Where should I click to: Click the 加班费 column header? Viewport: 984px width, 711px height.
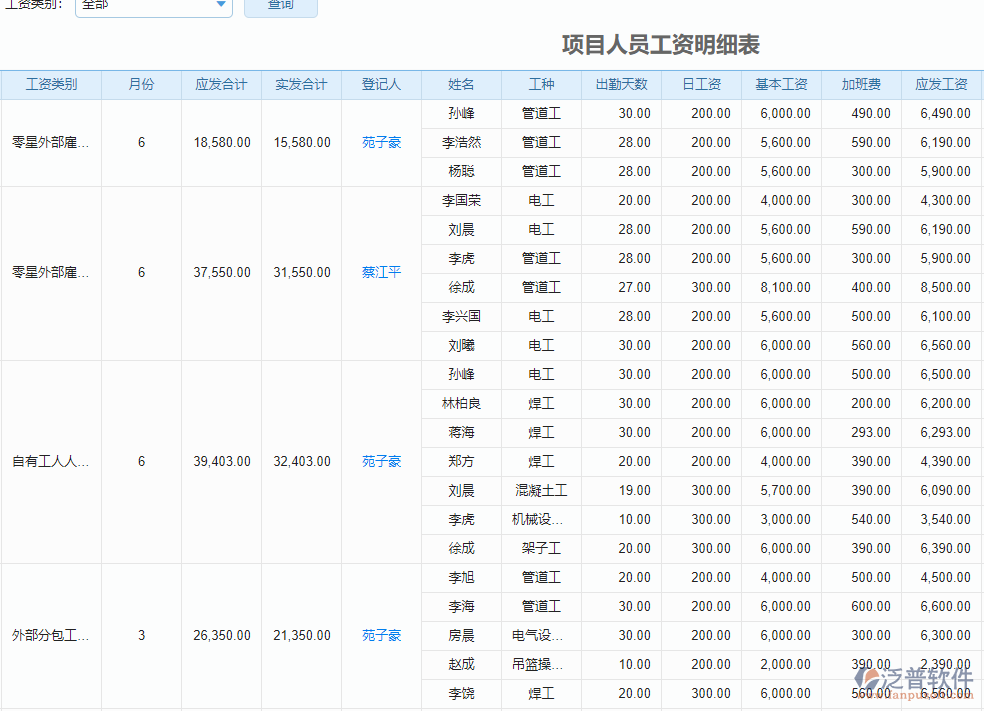[x=861, y=84]
